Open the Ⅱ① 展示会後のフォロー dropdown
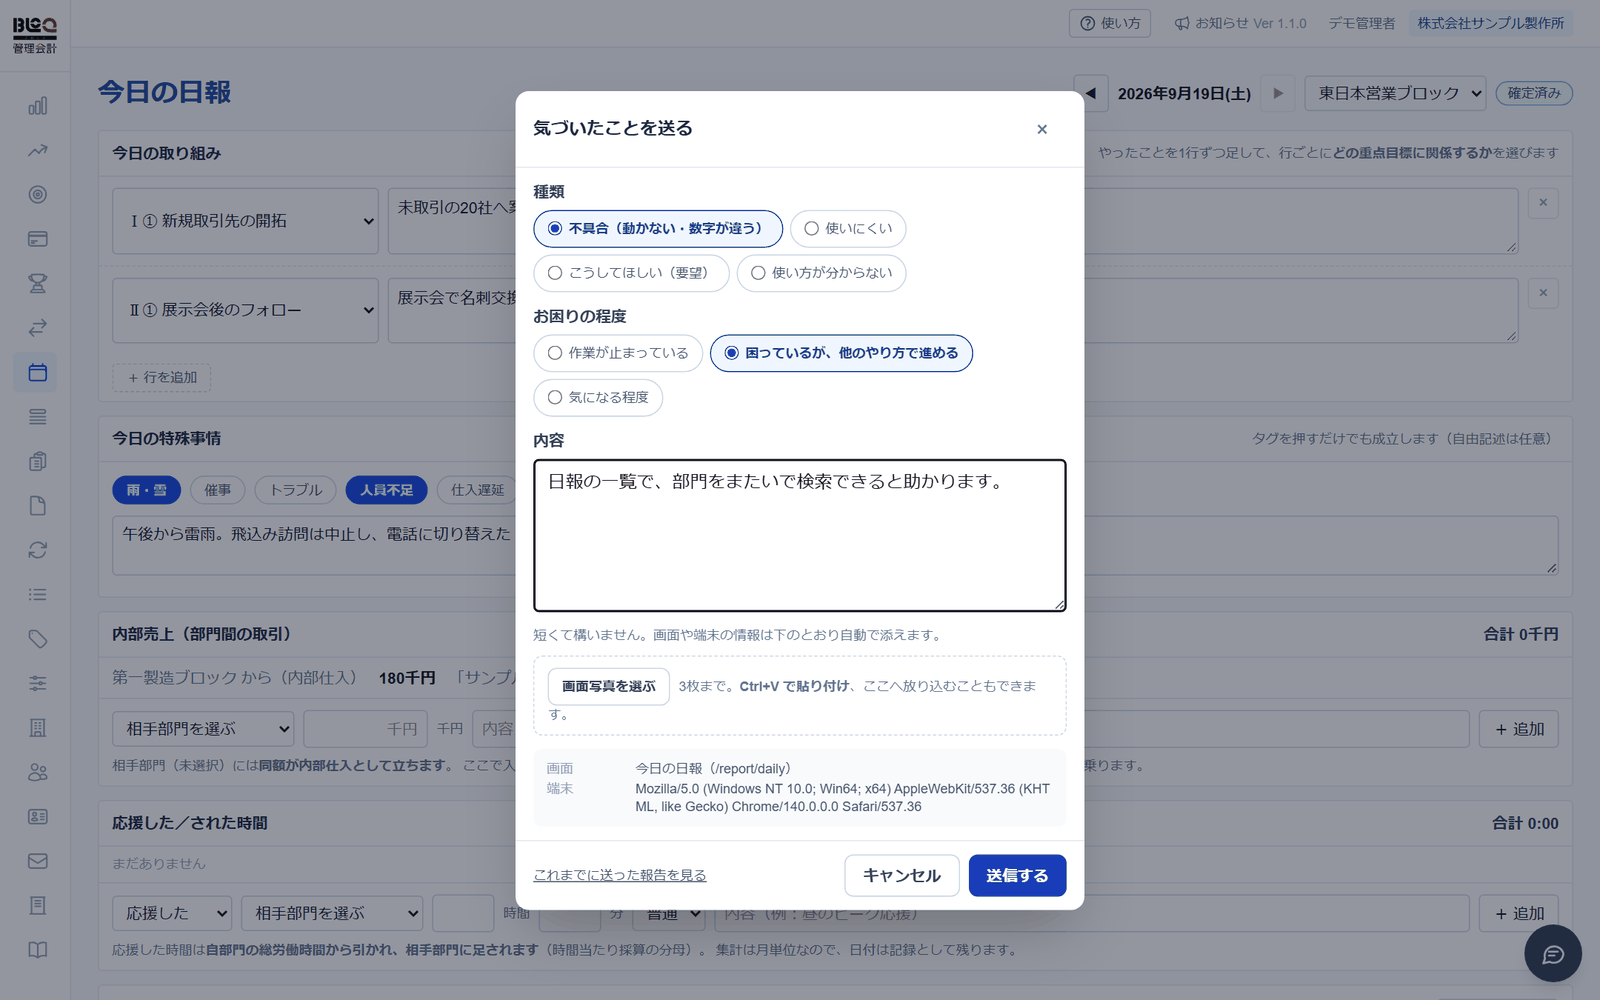Screen dimensions: 1600x1000 tap(246, 310)
